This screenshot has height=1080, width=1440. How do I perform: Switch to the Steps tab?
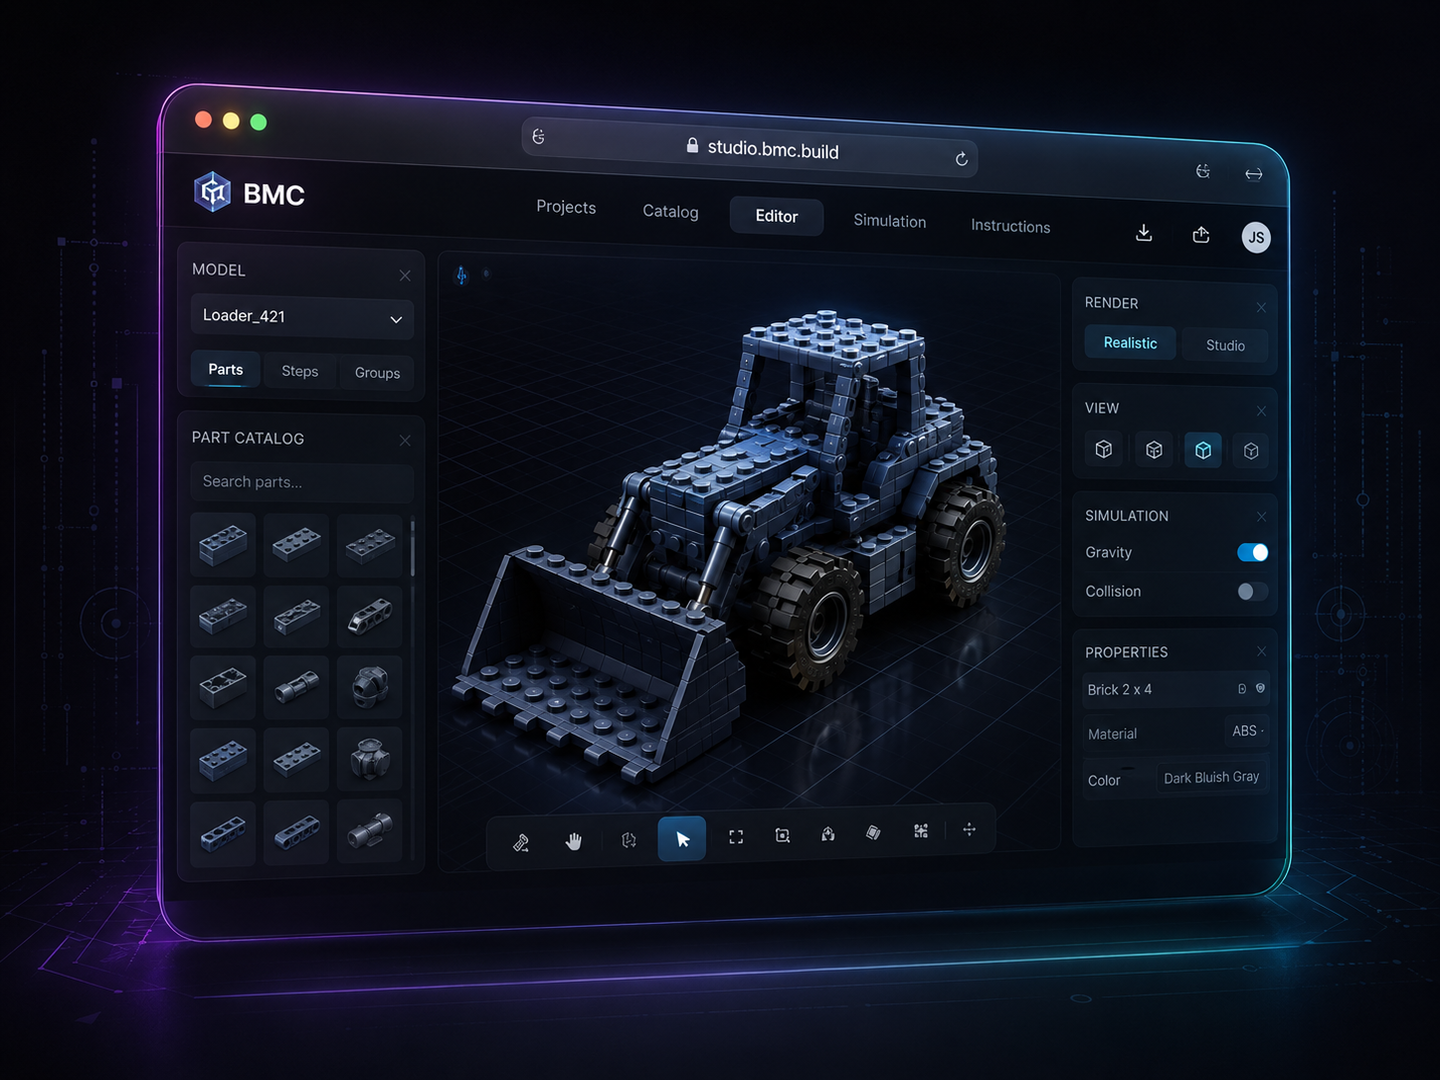pos(300,371)
